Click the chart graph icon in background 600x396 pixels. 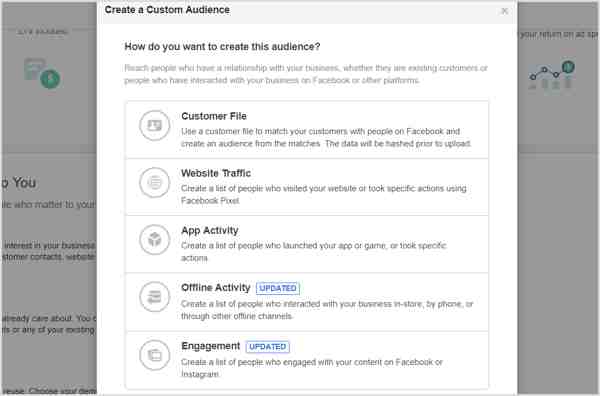tap(552, 75)
